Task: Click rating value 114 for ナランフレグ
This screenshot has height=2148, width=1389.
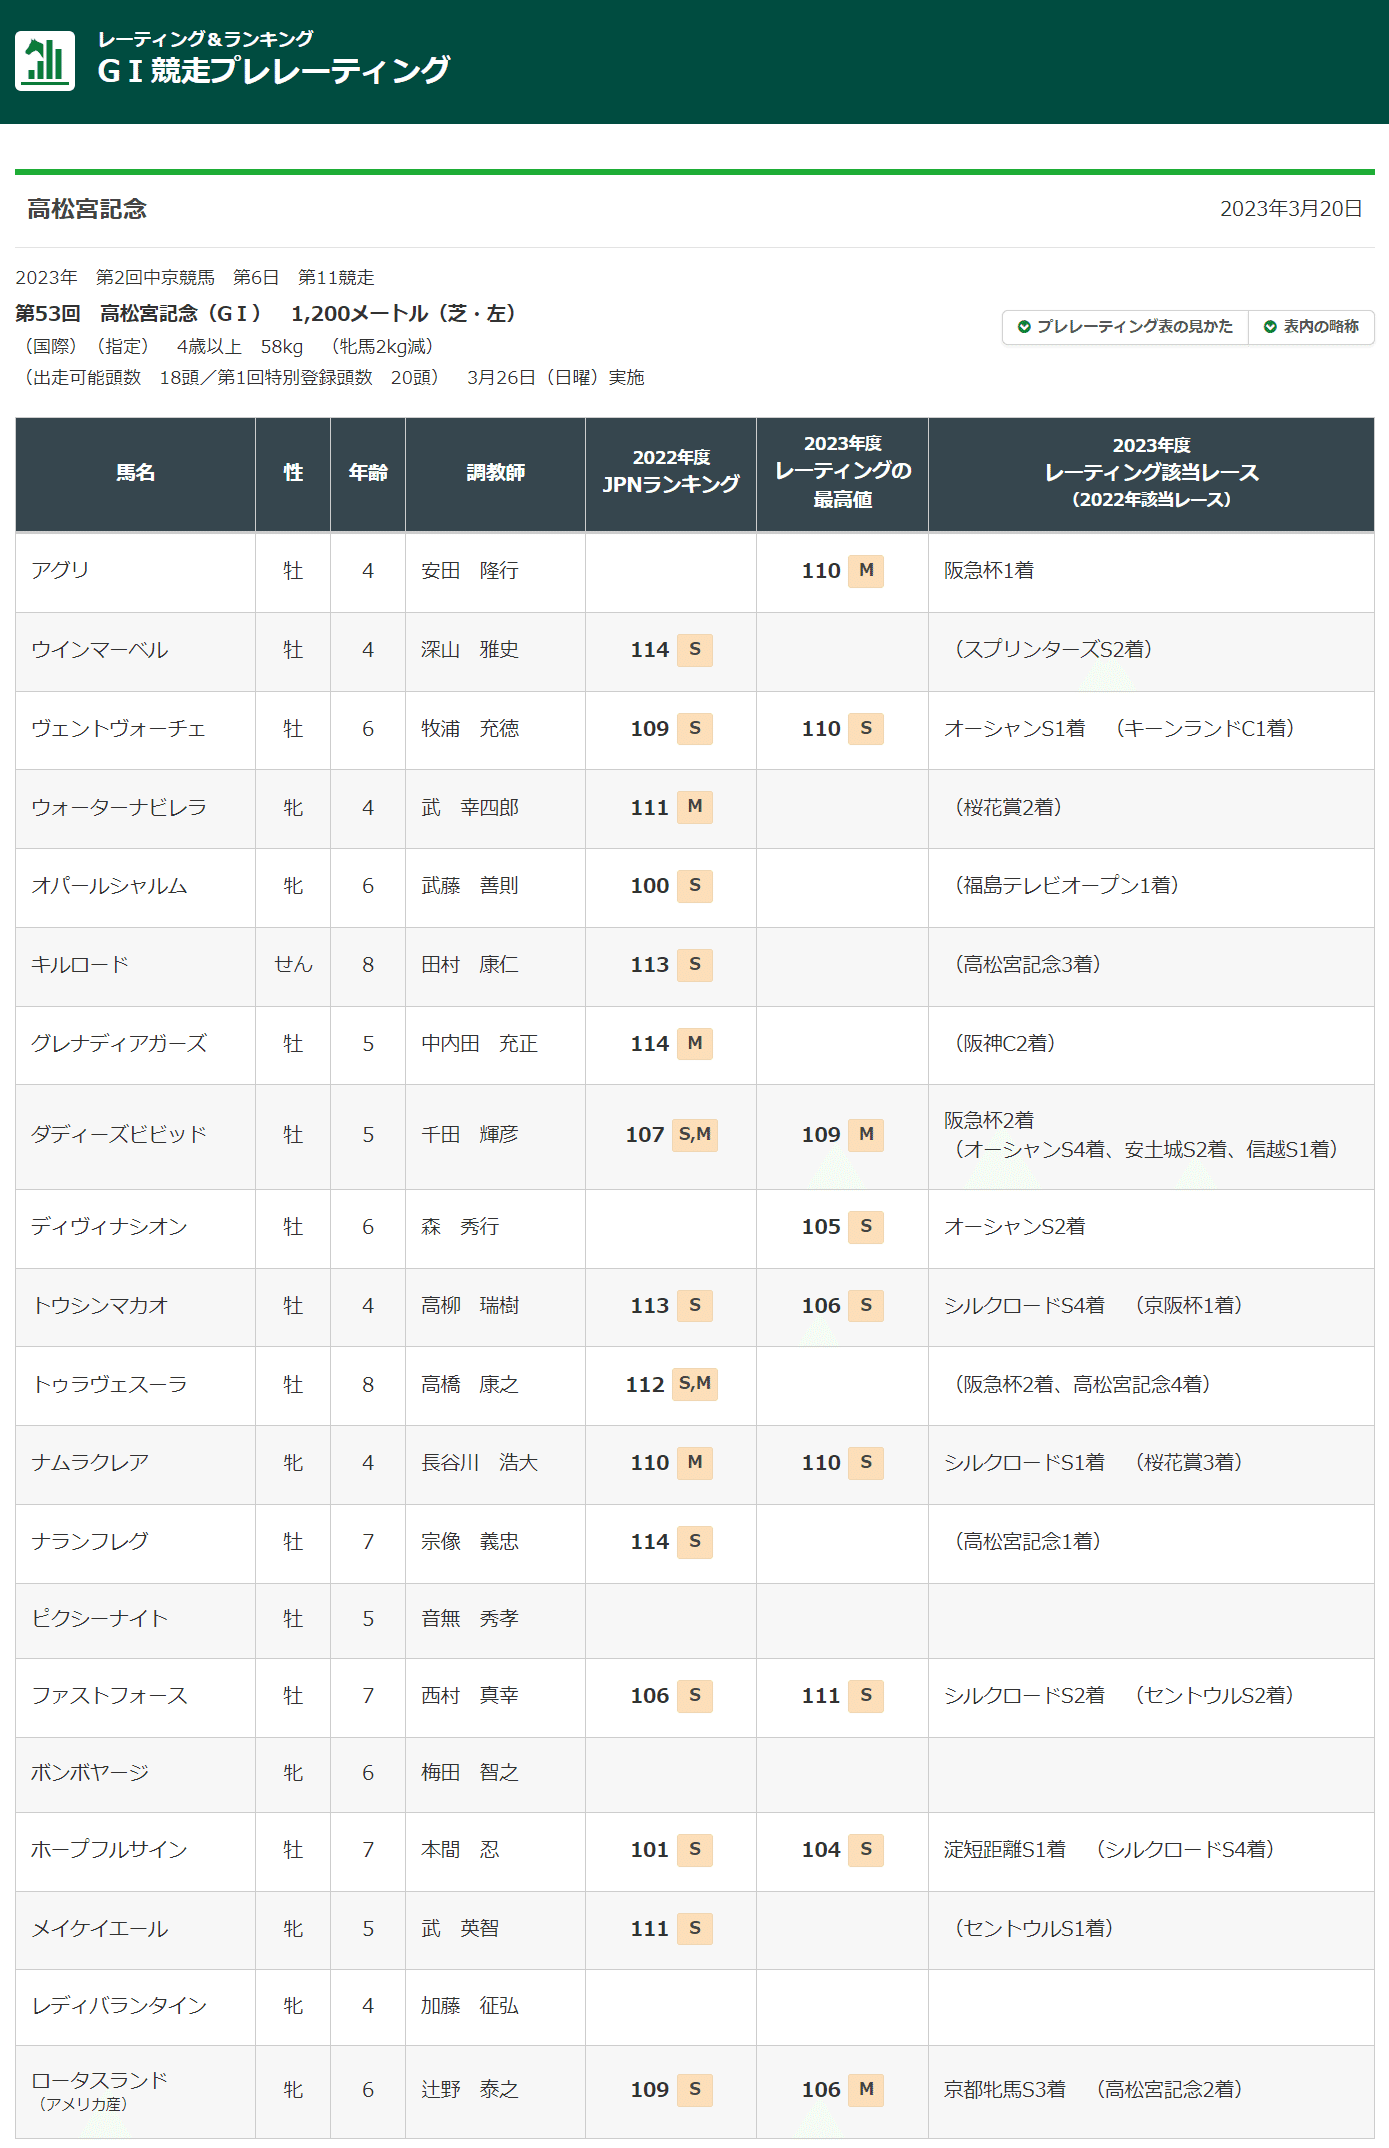Action: [649, 1541]
